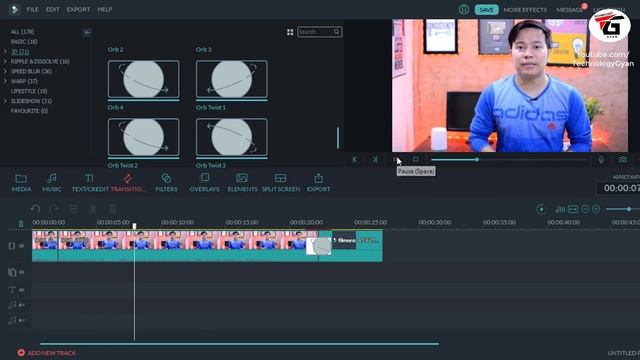
Task: Click the zoom to fit timeline icon
Action: (x=573, y=209)
